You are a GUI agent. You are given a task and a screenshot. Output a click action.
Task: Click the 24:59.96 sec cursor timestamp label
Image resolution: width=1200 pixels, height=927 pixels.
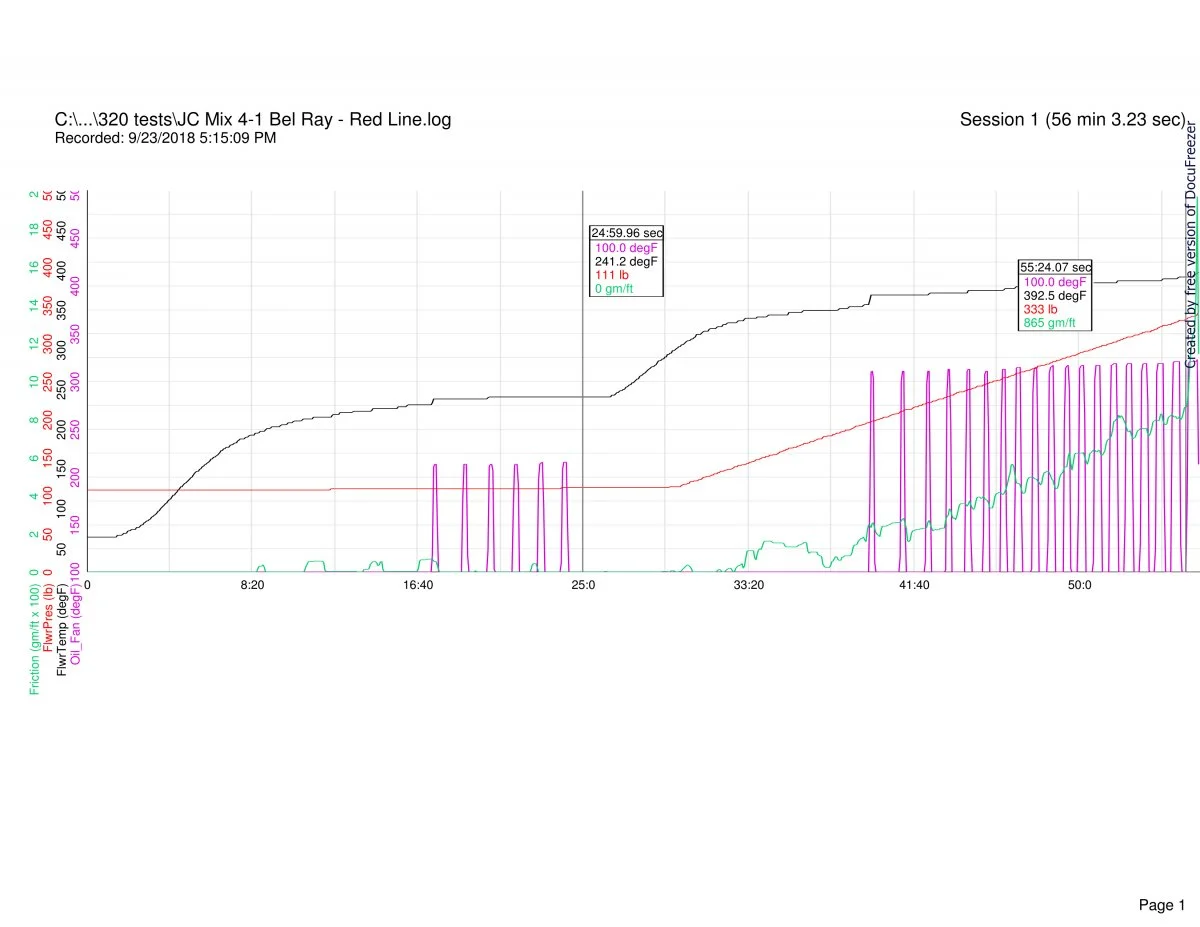(x=627, y=233)
